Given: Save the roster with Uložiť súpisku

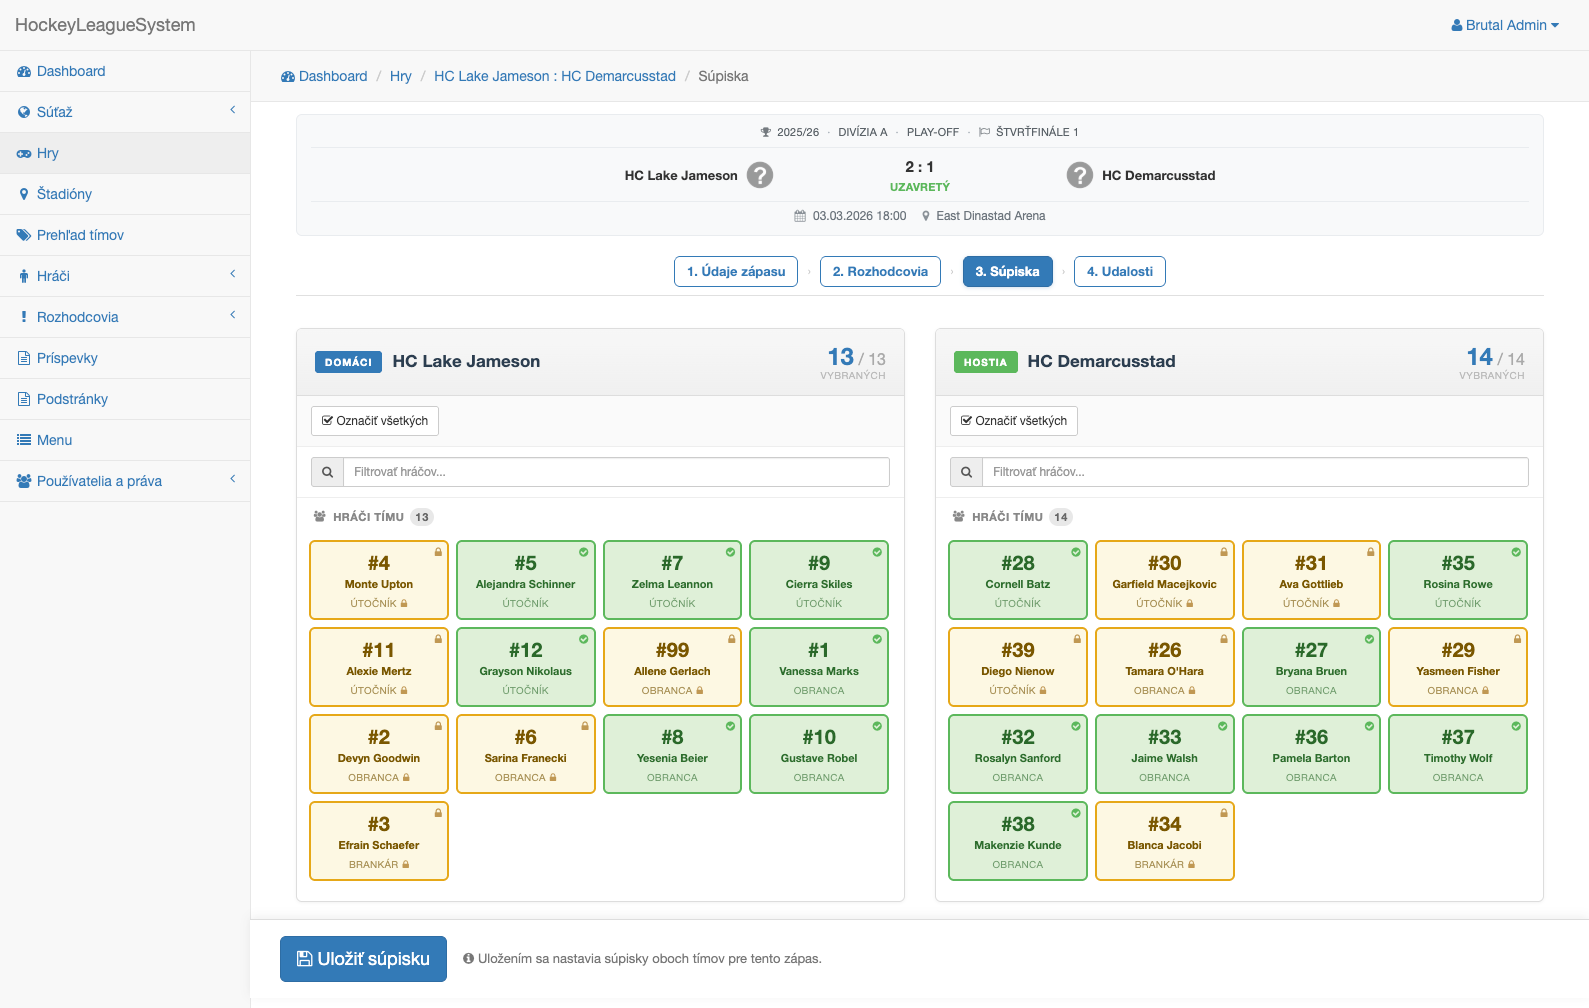Looking at the screenshot, I should [x=363, y=959].
